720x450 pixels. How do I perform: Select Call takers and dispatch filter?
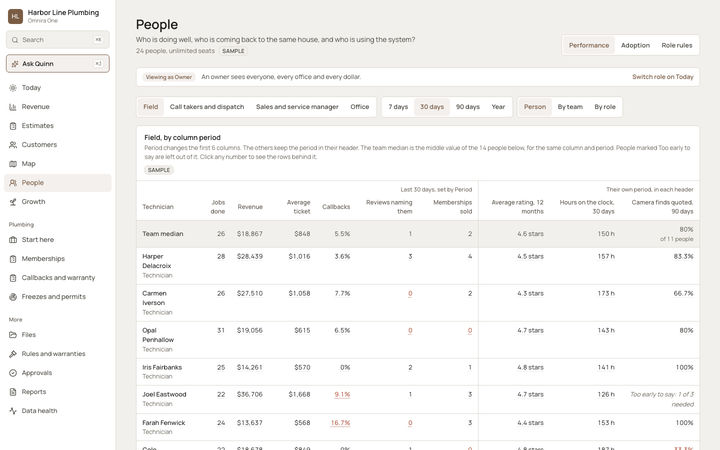pos(207,107)
